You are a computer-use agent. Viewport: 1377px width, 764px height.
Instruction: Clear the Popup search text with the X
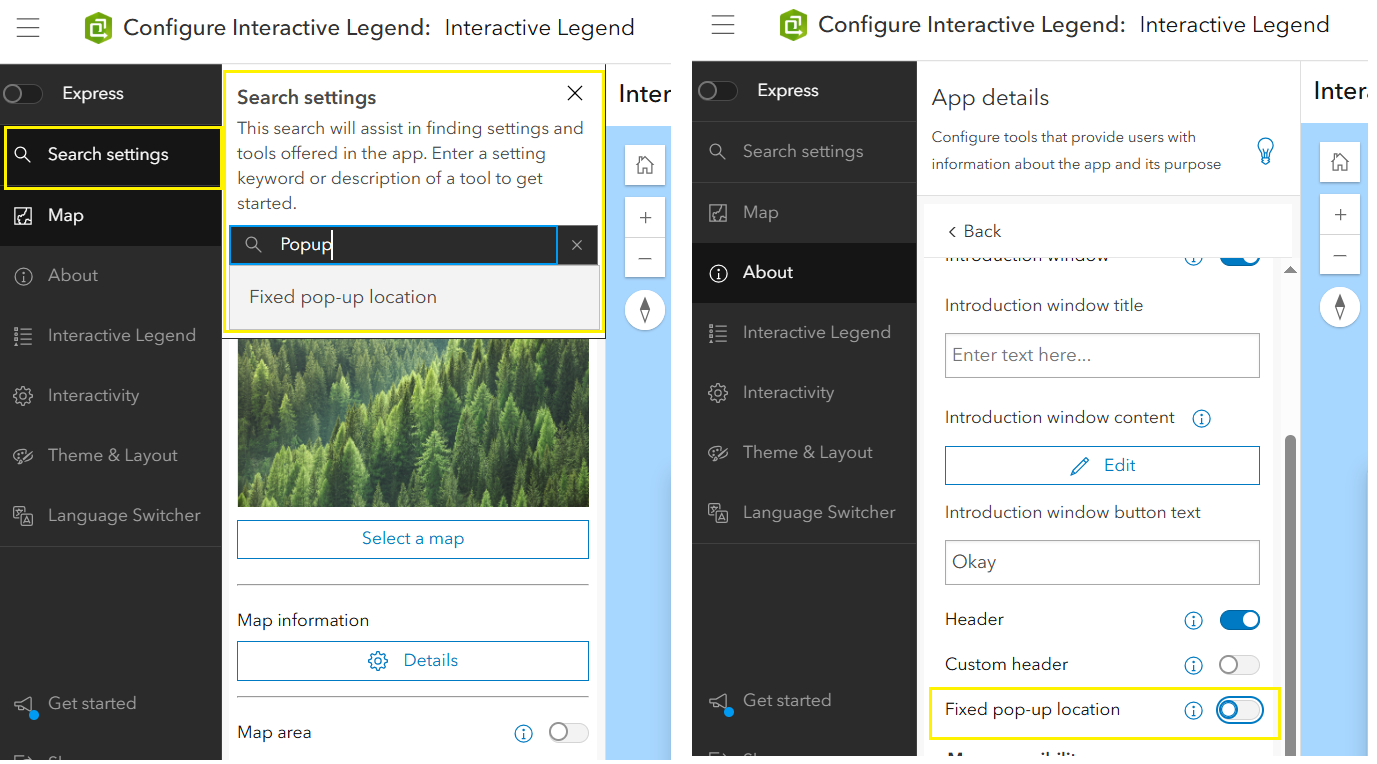coord(577,244)
